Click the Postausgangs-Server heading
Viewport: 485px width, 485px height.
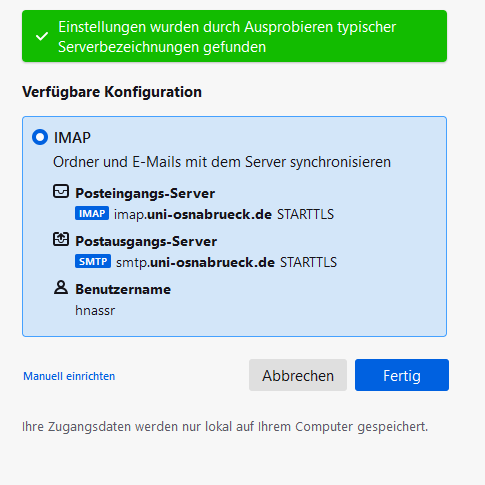(x=146, y=241)
